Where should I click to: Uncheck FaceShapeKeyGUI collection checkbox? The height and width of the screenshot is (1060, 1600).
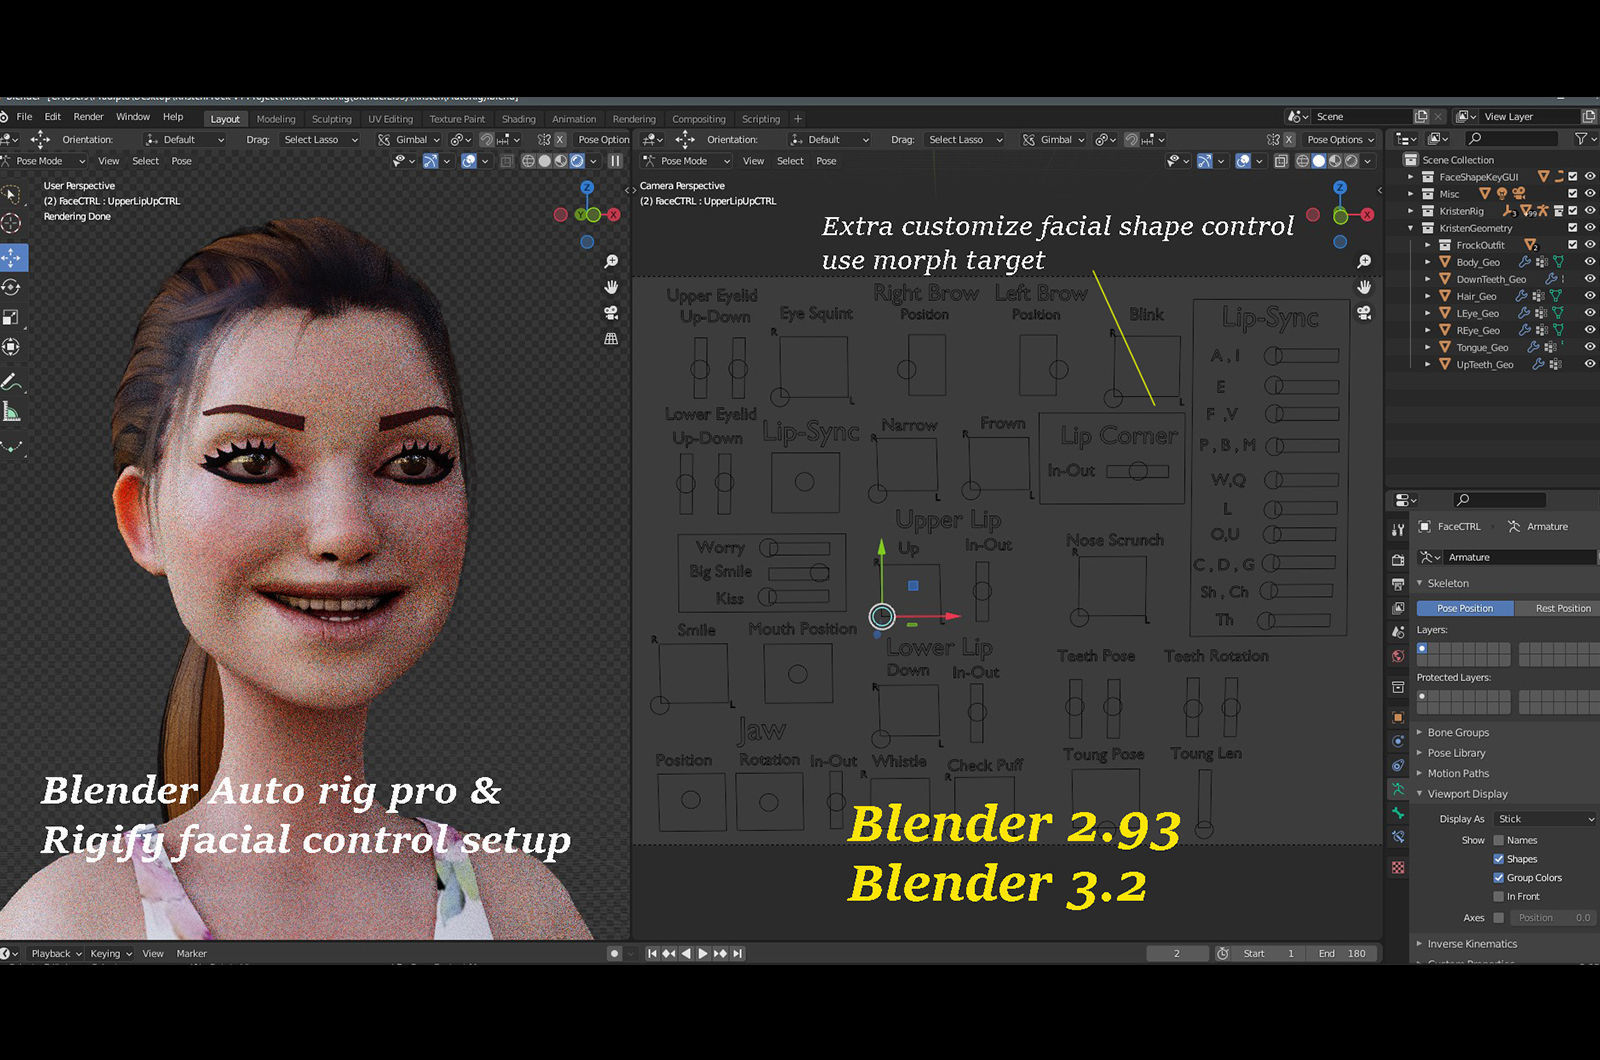tap(1572, 177)
